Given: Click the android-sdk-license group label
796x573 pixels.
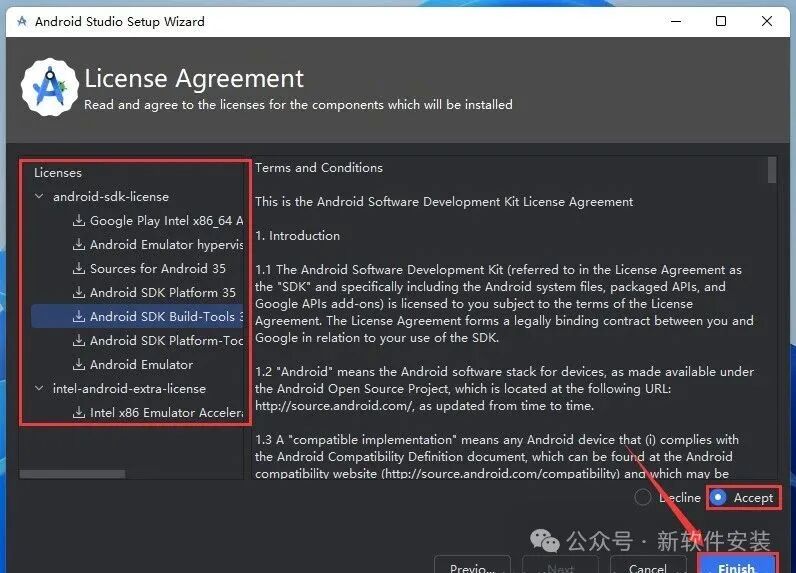Looking at the screenshot, I should [x=111, y=196].
